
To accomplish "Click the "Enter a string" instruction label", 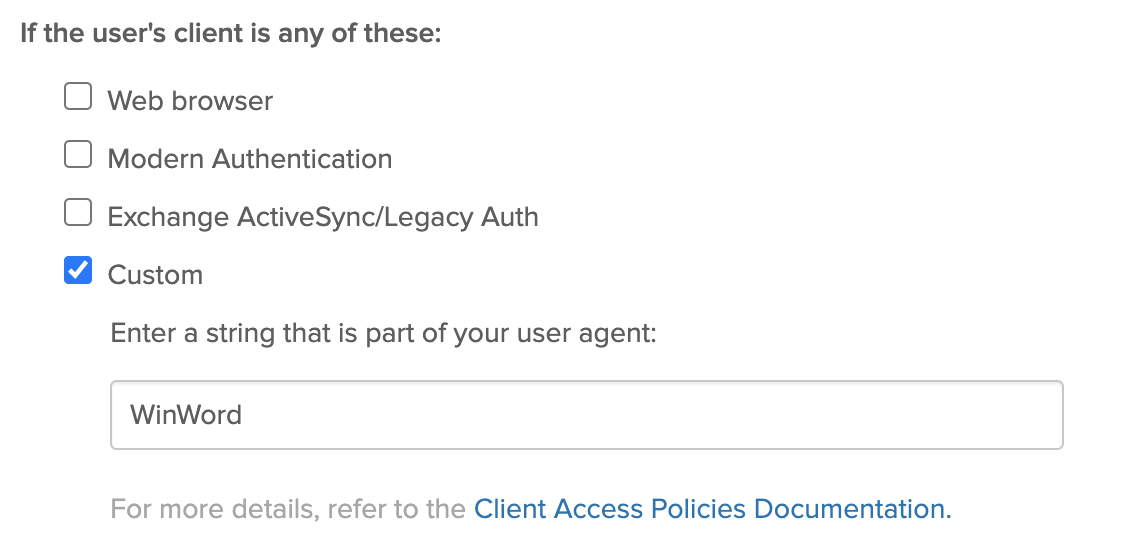I will point(383,333).
